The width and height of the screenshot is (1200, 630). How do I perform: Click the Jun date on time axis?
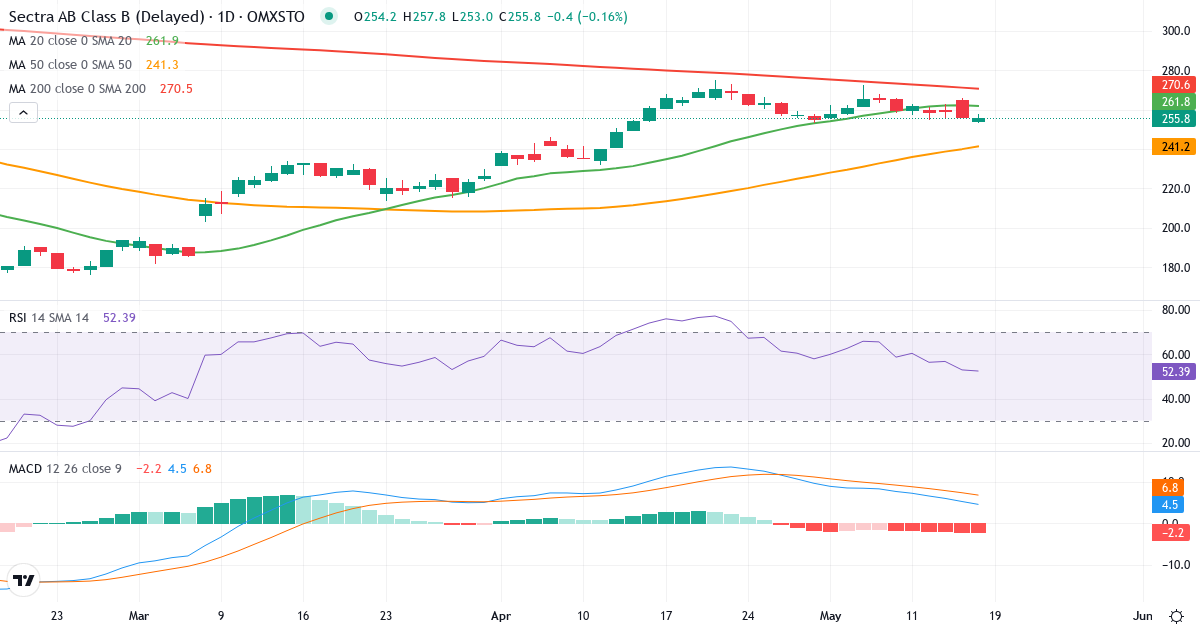(x=1144, y=616)
